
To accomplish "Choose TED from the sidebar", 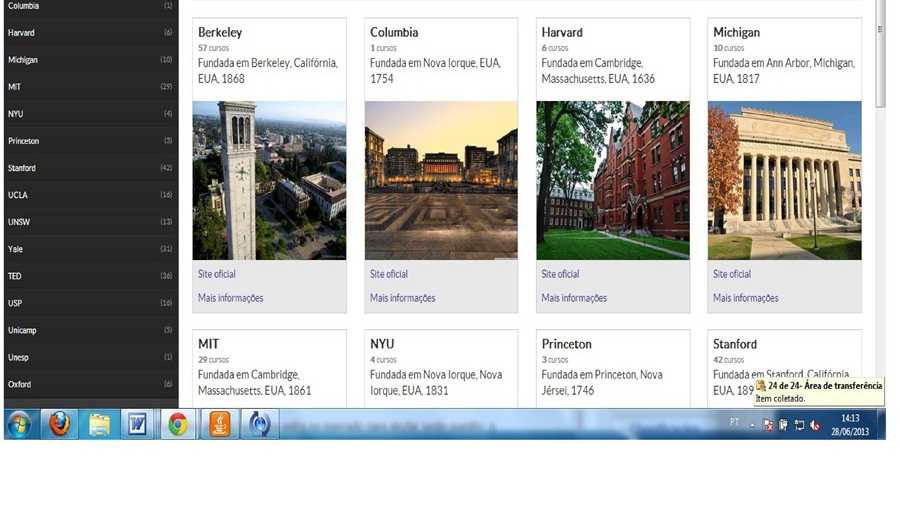I will click(15, 276).
